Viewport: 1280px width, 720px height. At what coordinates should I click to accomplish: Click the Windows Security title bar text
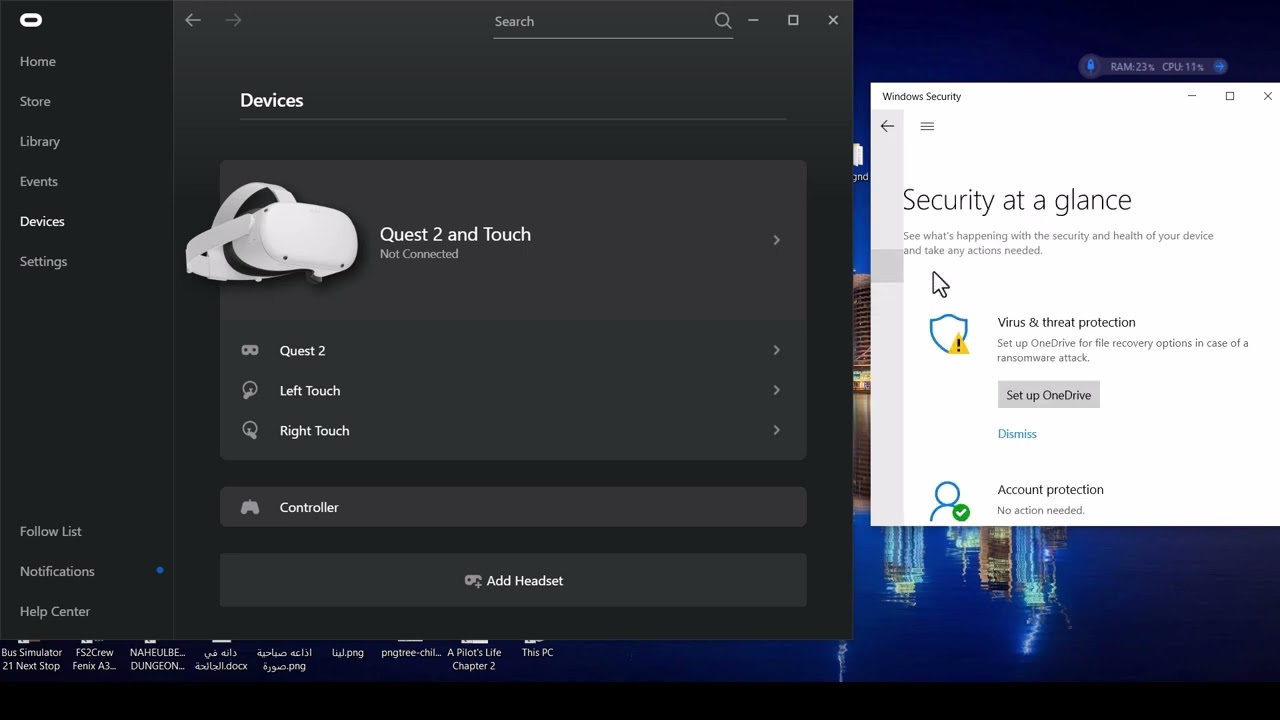pos(921,96)
